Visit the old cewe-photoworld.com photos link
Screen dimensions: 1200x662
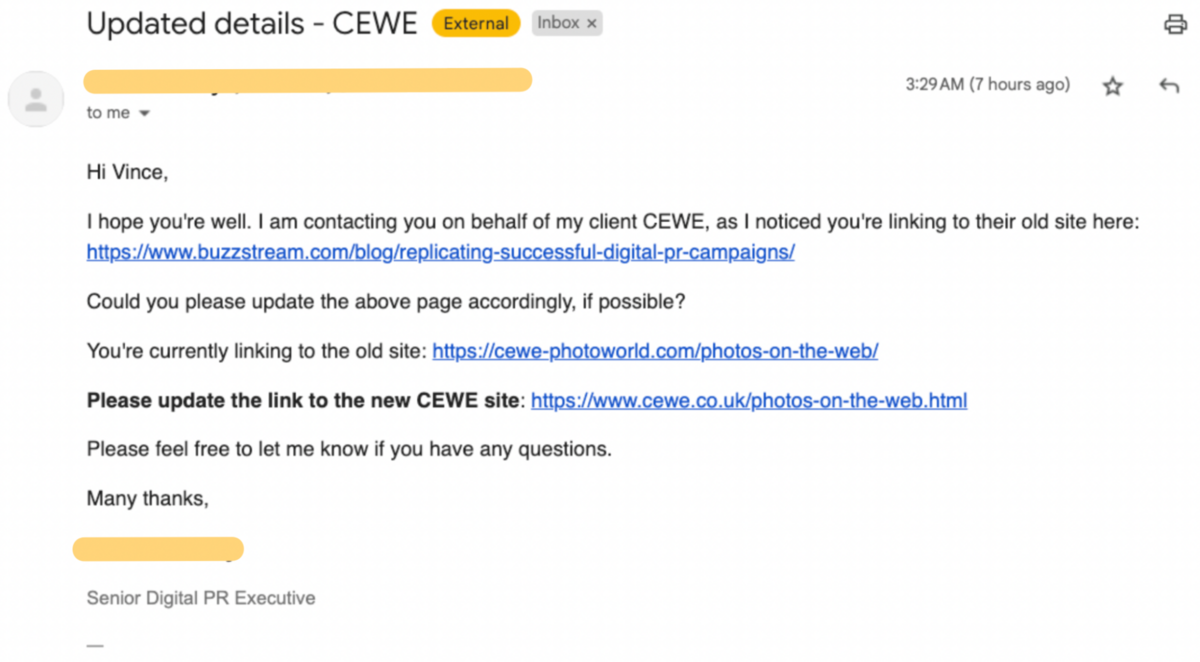655,351
